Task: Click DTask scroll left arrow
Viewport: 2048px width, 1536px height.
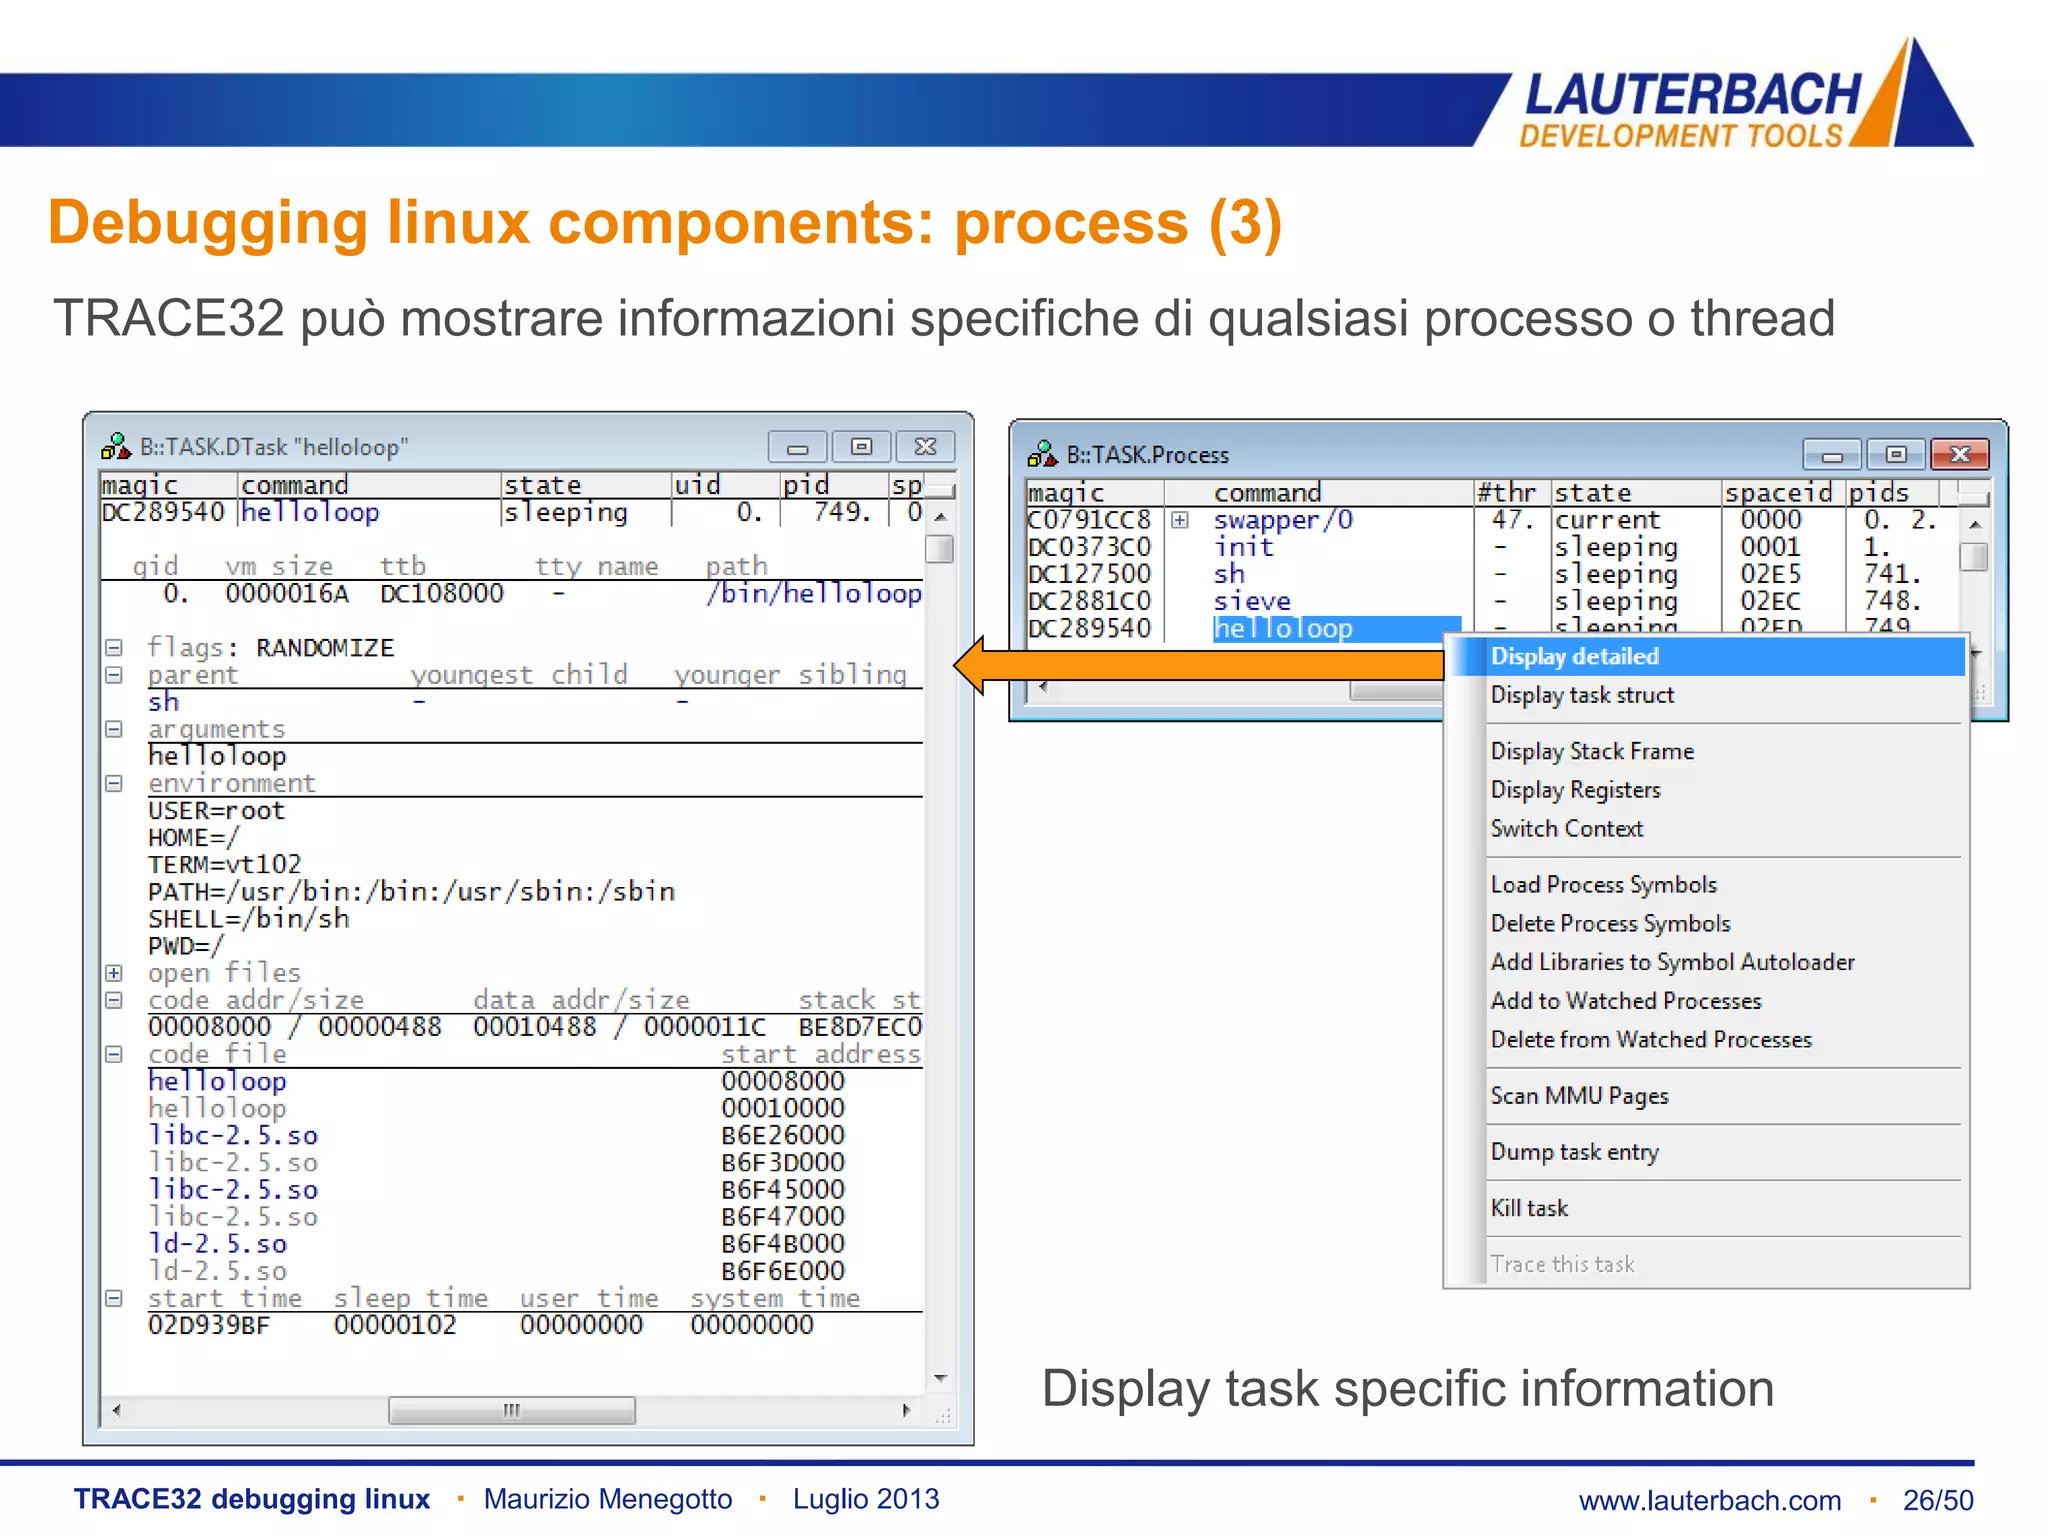Action: pos(117,1411)
